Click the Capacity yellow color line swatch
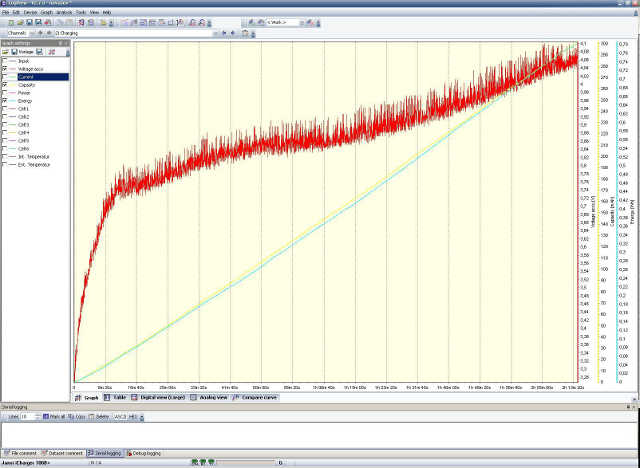 coord(12,85)
